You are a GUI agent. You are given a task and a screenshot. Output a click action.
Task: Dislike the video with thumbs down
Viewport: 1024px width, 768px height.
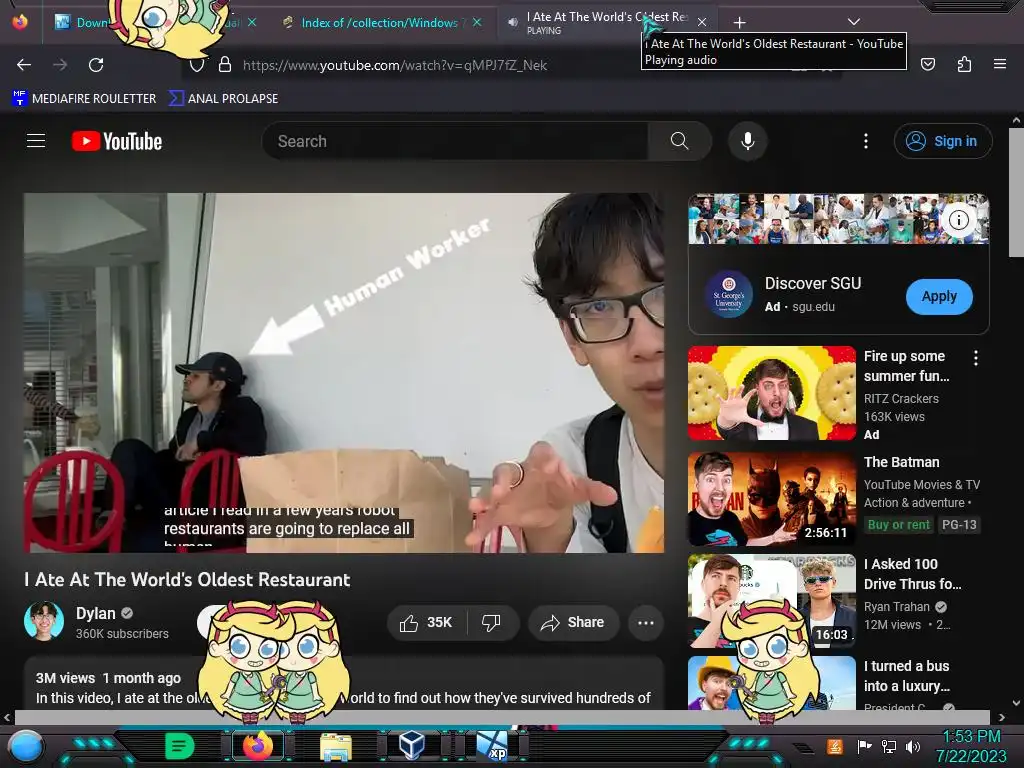coord(491,622)
